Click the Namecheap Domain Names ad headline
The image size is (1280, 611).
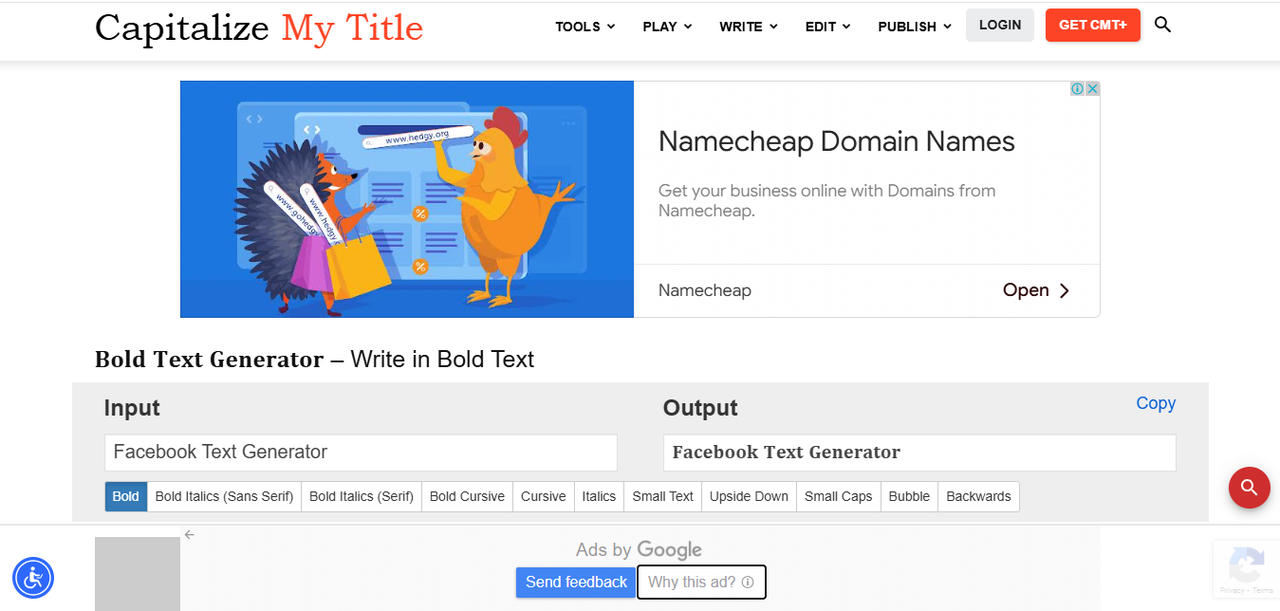[836, 142]
